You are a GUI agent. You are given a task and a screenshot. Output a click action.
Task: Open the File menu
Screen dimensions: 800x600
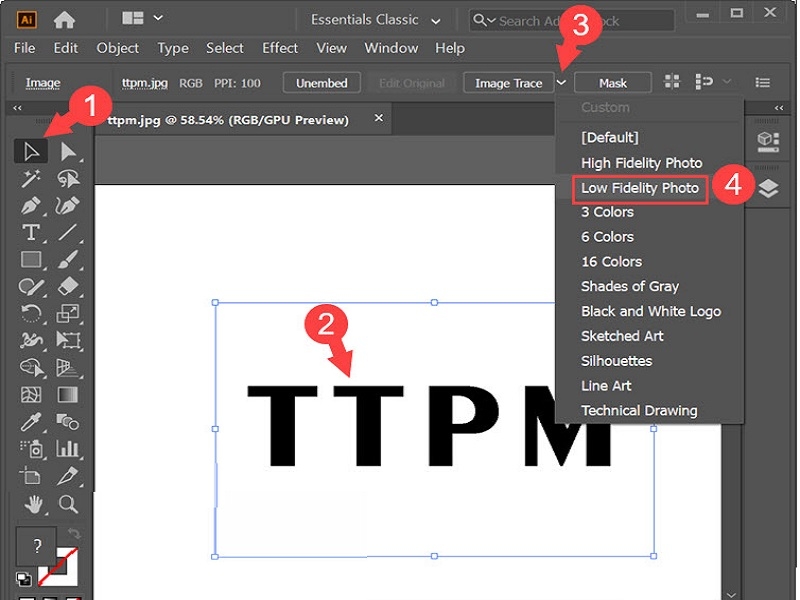tap(24, 48)
